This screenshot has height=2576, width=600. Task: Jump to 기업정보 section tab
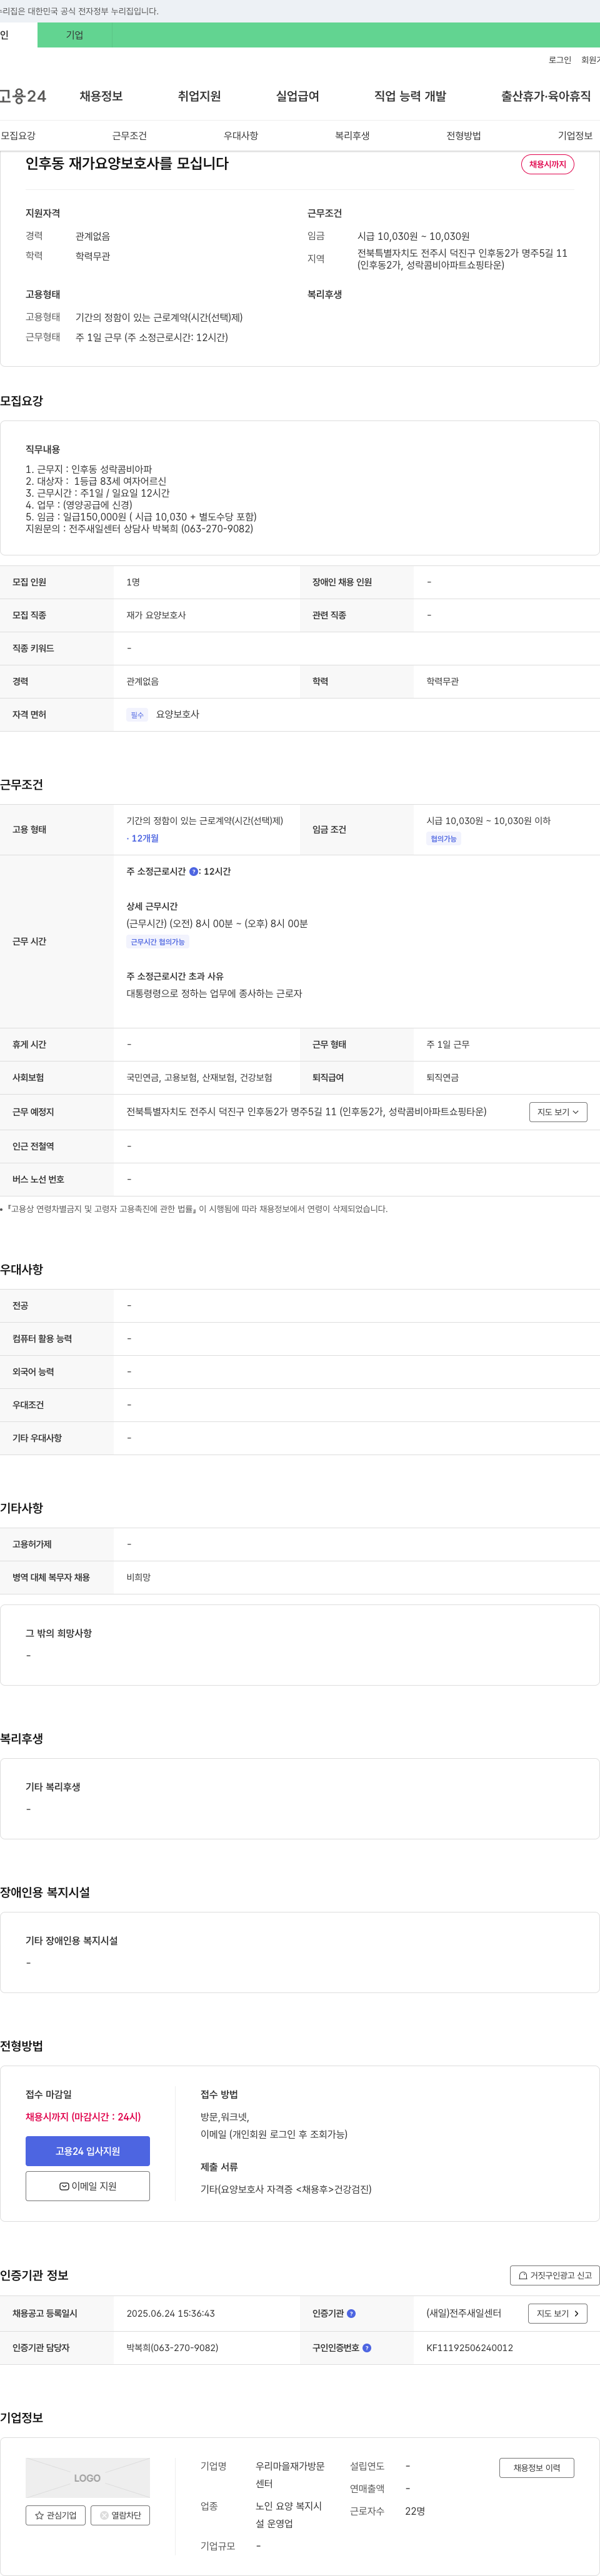[x=575, y=136]
